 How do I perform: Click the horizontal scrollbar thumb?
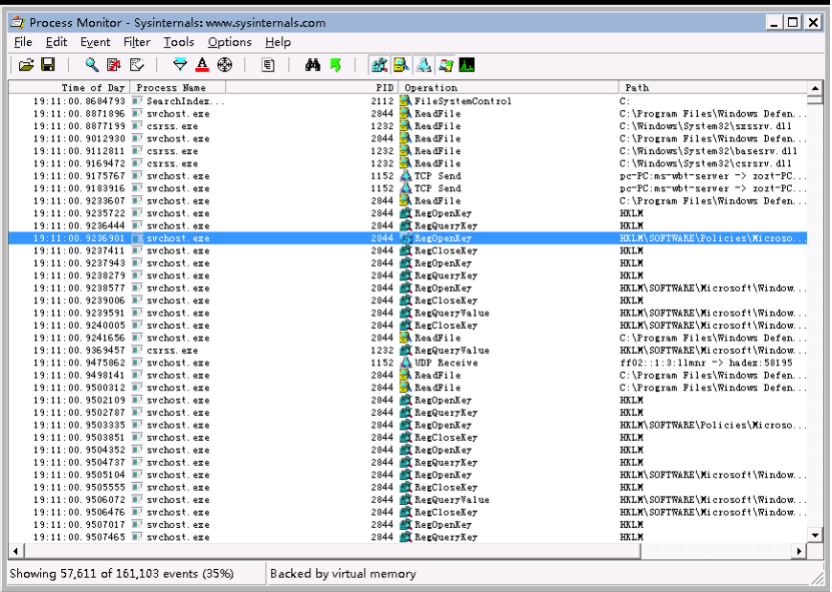[x=332, y=551]
